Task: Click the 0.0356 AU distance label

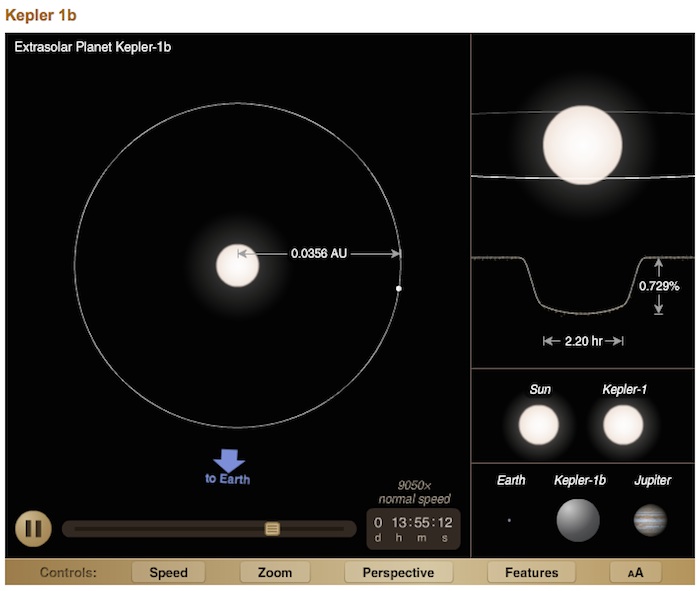Action: pyautogui.click(x=319, y=254)
